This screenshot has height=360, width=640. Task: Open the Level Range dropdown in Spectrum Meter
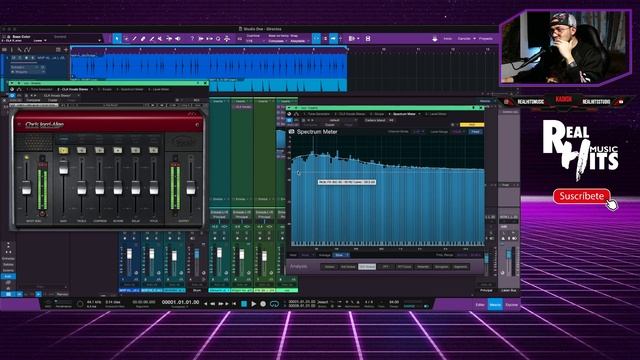[x=458, y=132]
